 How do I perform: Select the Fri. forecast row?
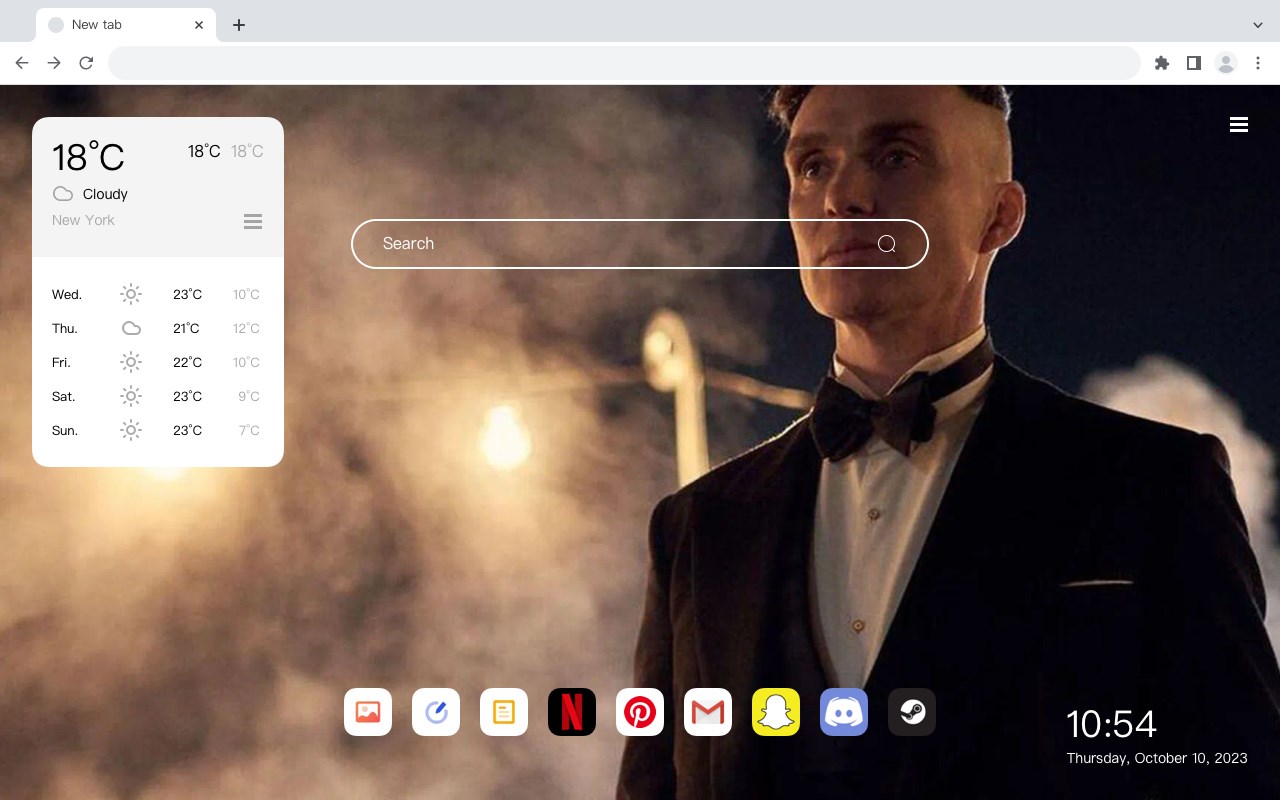click(x=157, y=362)
